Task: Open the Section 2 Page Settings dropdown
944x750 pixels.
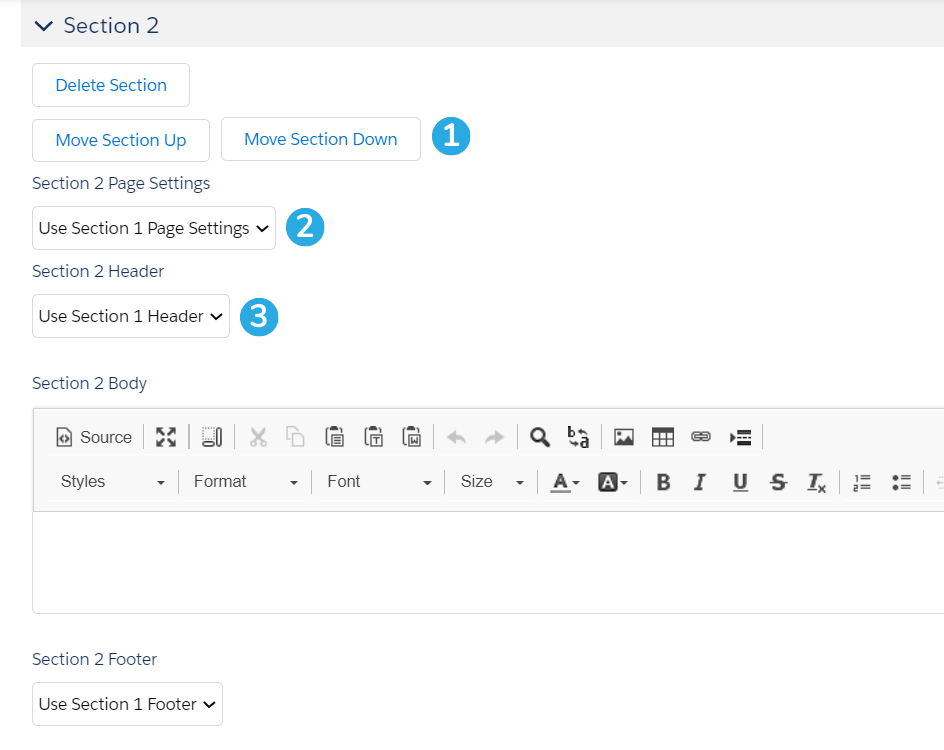Action: coord(154,228)
